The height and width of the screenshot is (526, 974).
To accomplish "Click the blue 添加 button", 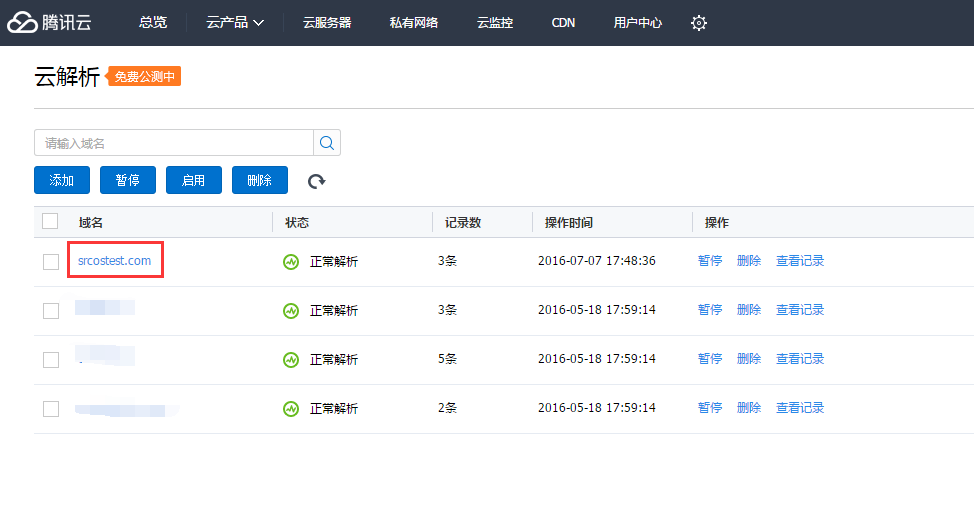I will point(62,180).
